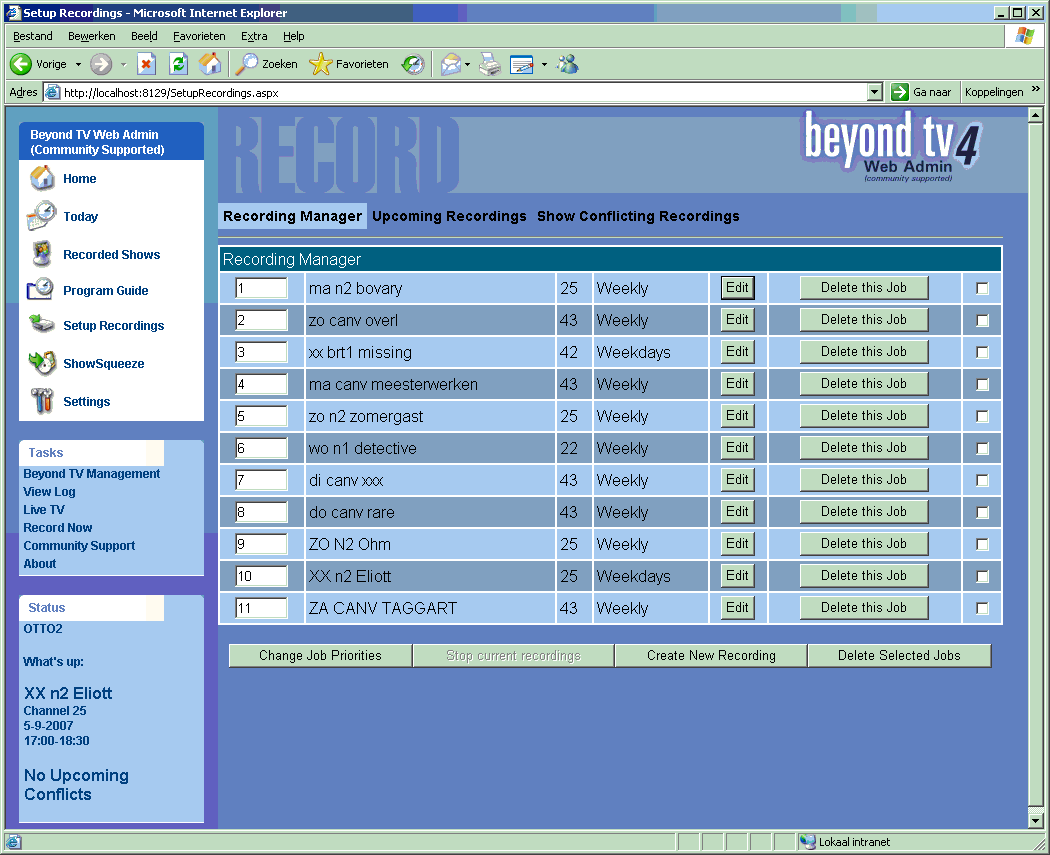Stop page loading with the red X icon
Screen dimensions: 1050x855
(x=146, y=64)
